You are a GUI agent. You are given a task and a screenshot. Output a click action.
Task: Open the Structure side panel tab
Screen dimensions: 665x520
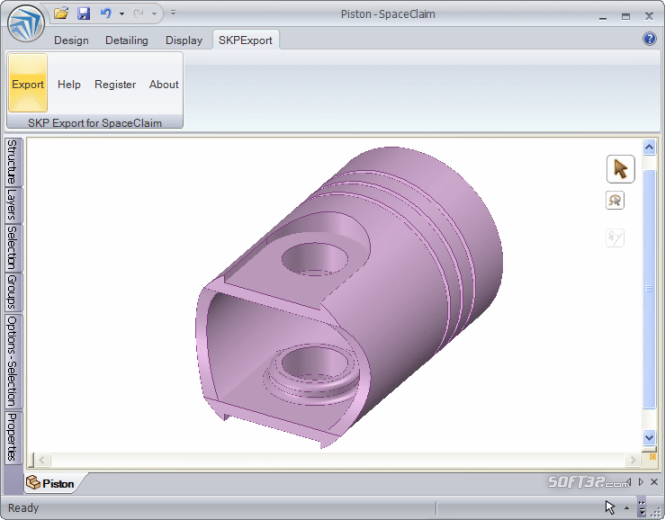[x=13, y=162]
